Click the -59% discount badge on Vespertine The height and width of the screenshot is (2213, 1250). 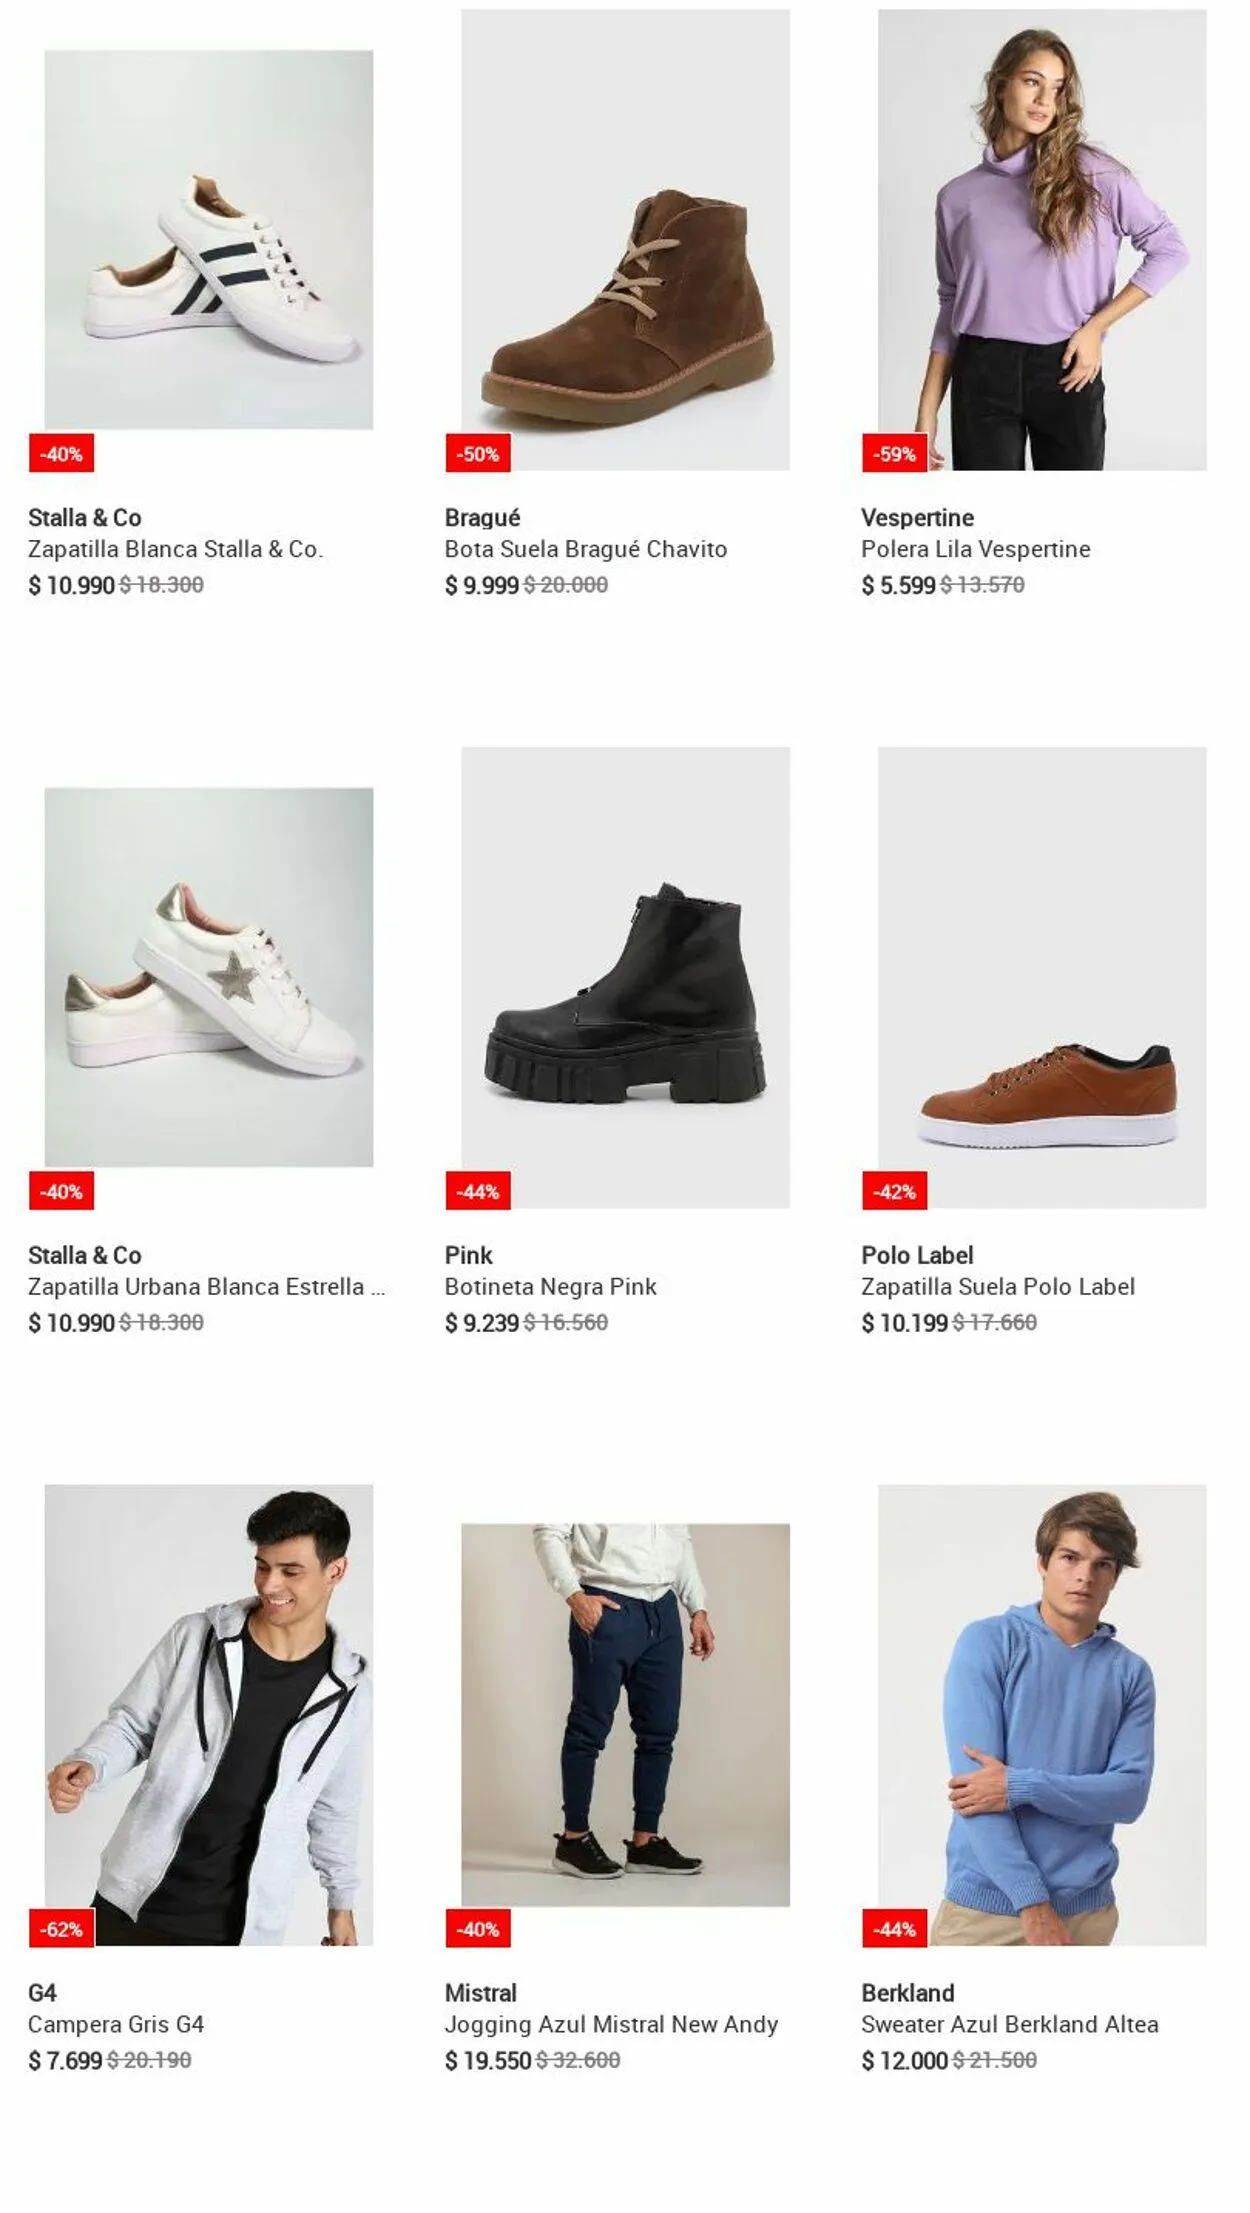[x=894, y=454]
